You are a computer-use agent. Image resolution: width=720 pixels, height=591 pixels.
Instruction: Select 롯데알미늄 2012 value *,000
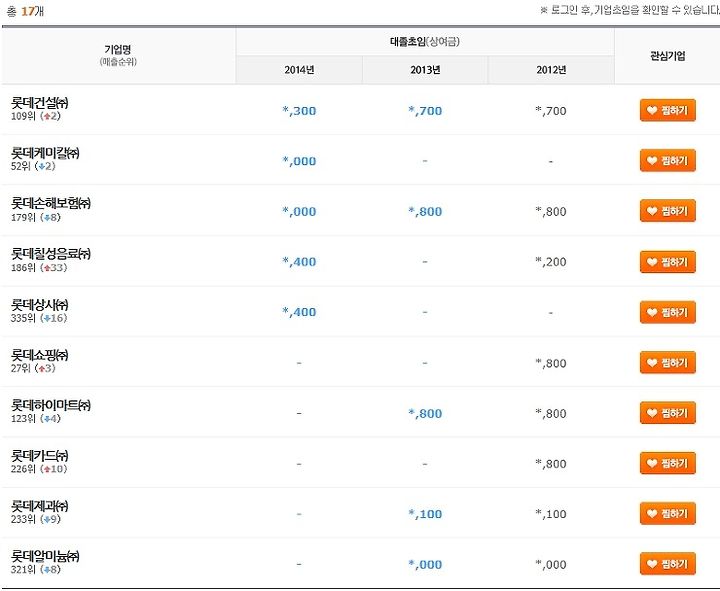tap(551, 564)
